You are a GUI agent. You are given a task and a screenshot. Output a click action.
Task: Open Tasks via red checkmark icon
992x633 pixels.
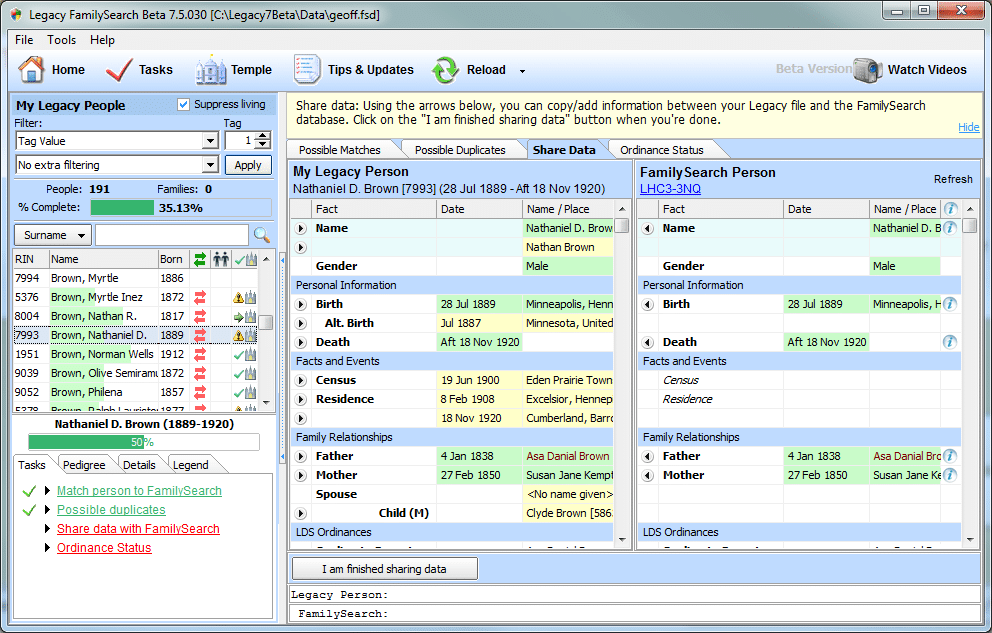[x=119, y=70]
